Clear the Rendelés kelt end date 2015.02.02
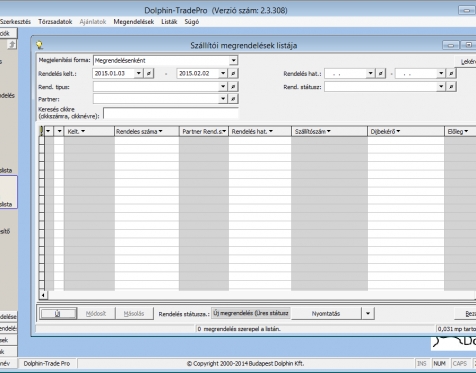The width and height of the screenshot is (476, 373). pos(233,73)
